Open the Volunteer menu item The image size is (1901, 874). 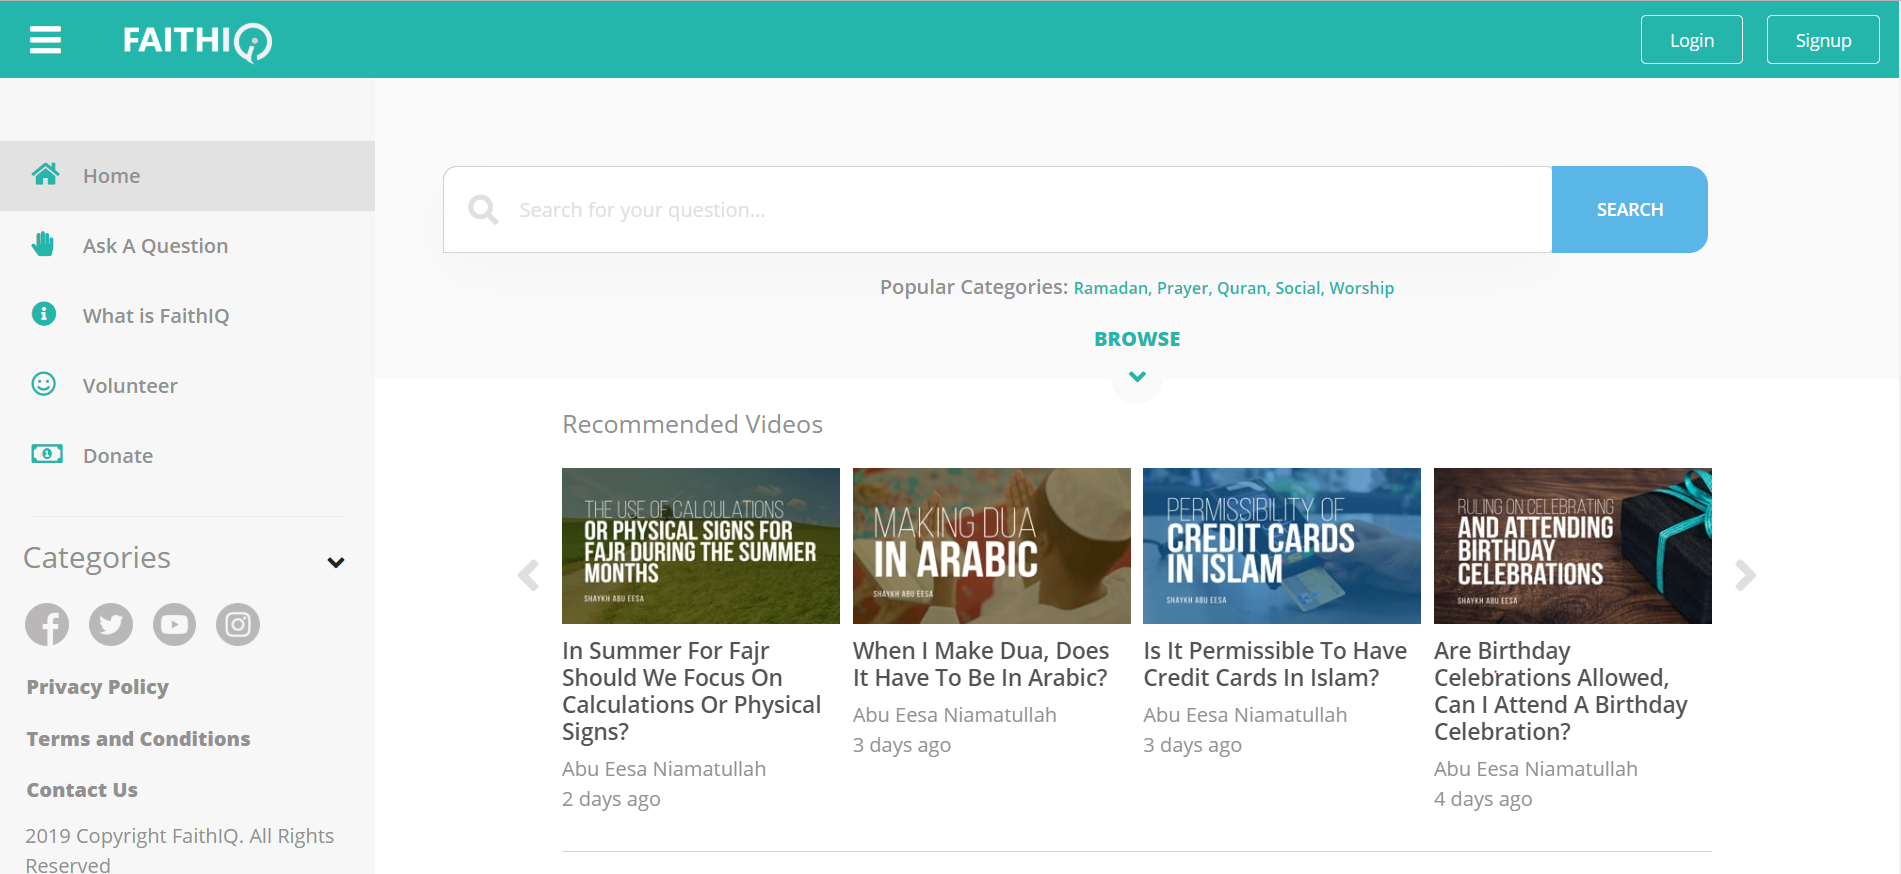coord(130,386)
